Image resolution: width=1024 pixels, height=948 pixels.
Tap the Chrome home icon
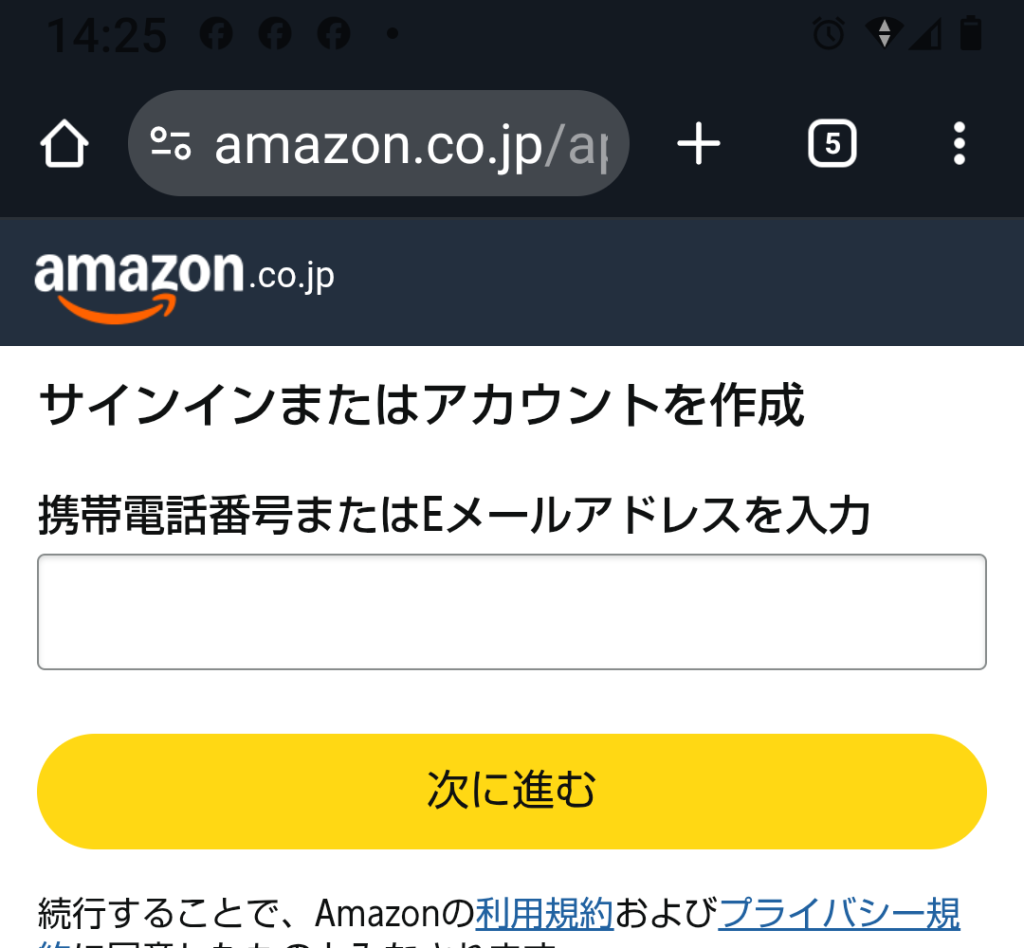tap(63, 143)
